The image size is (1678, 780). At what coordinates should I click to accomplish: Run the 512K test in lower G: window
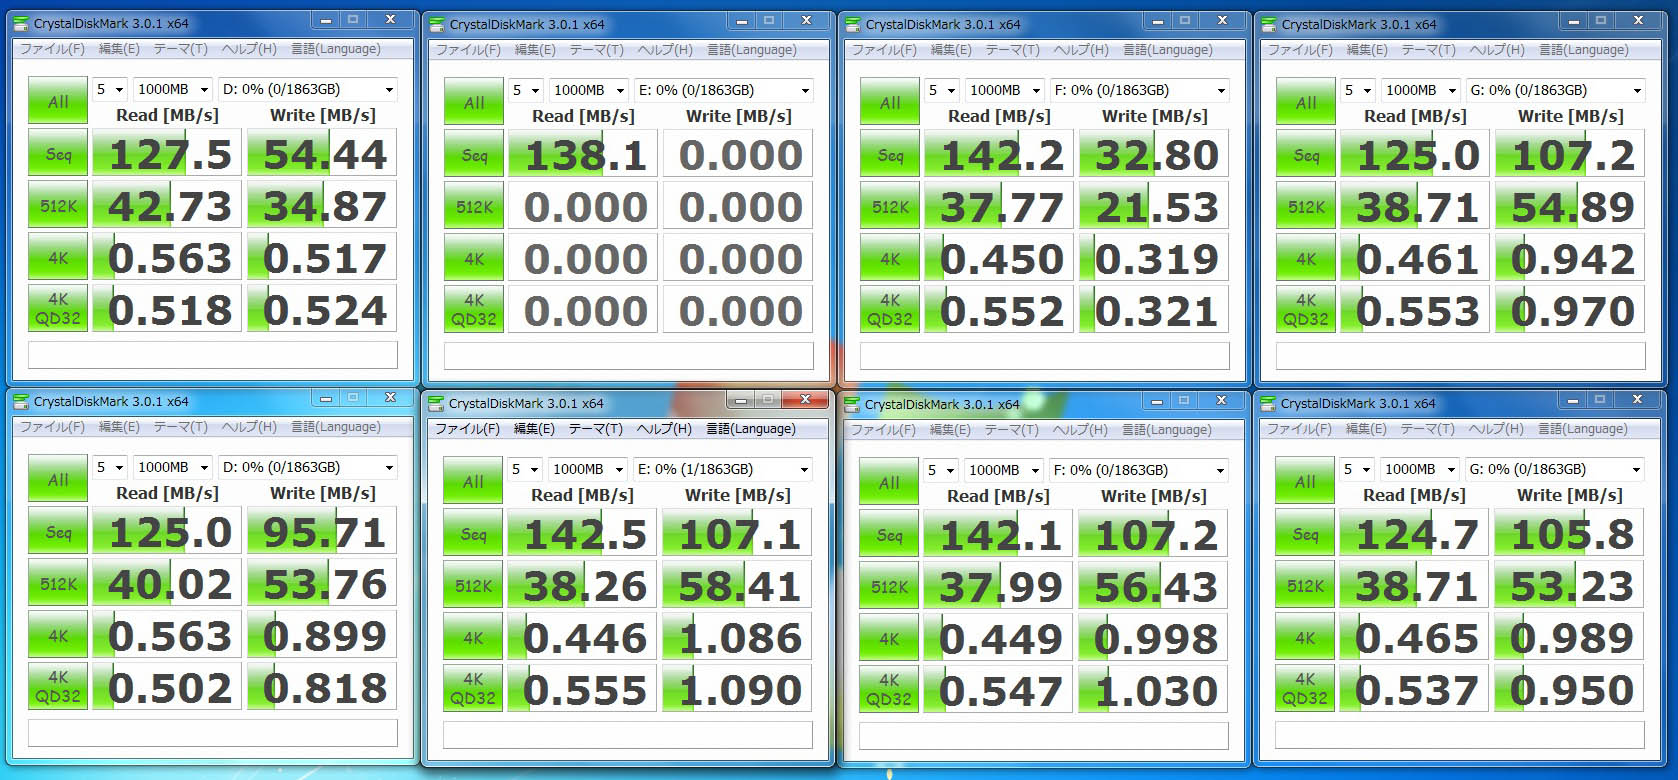(x=1305, y=586)
